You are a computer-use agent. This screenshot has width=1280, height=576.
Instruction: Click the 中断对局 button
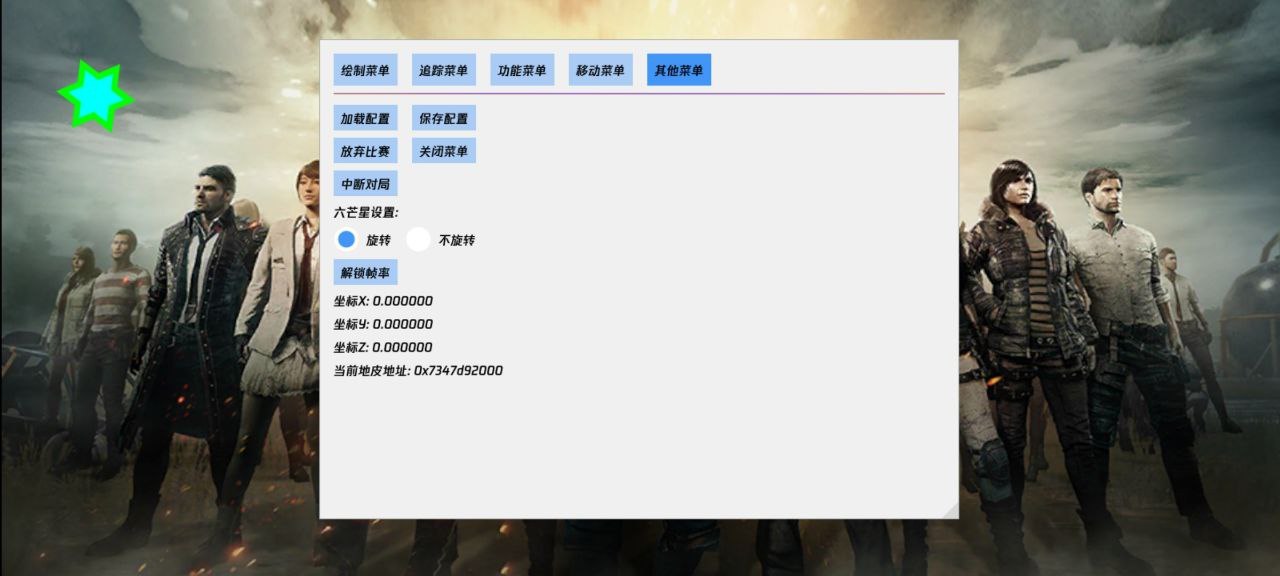[x=365, y=184]
